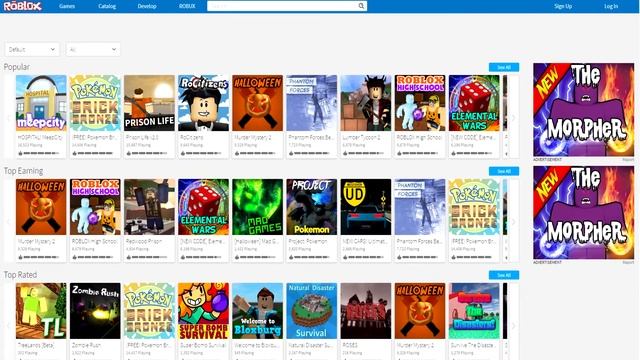Click See All for Top Earning section

tap(504, 171)
